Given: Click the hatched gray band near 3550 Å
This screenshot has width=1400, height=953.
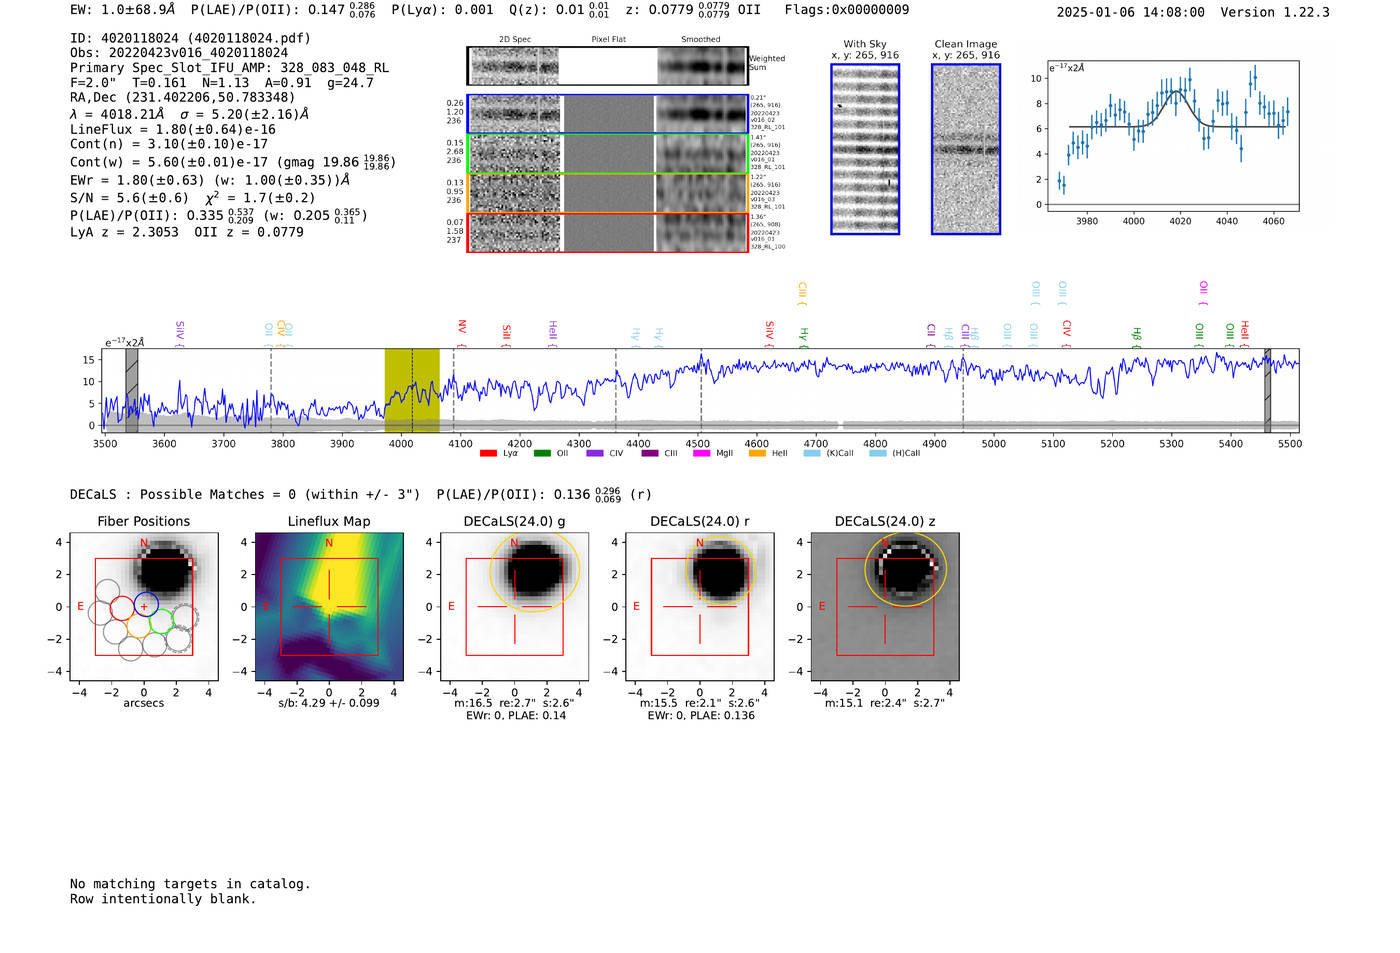Looking at the screenshot, I should 131,390.
